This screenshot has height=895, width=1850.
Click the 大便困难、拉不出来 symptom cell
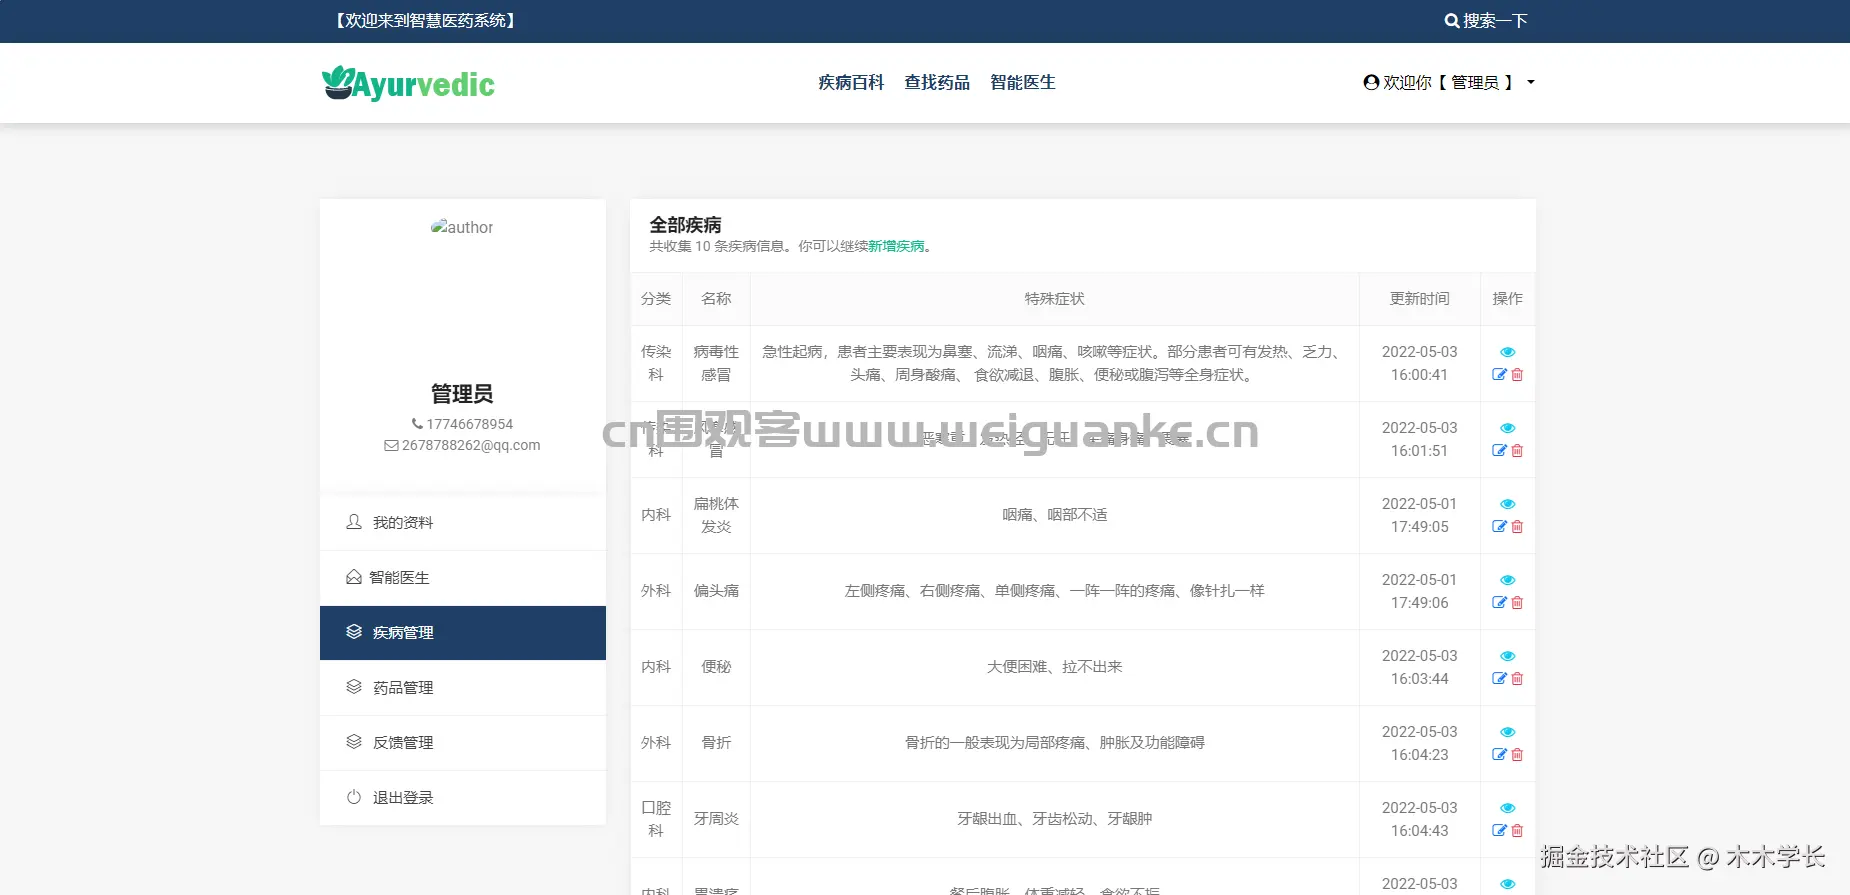(1054, 667)
